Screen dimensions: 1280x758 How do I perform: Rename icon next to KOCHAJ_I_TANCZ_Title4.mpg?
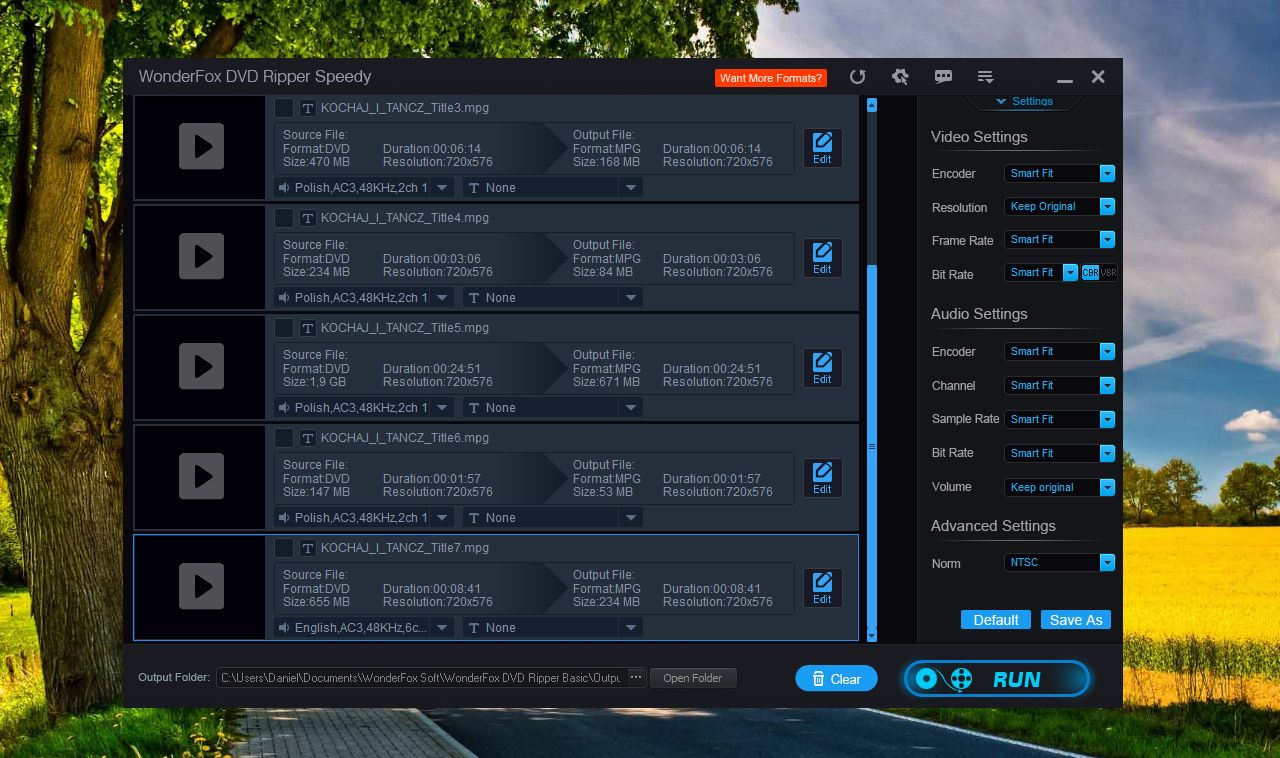coord(308,218)
